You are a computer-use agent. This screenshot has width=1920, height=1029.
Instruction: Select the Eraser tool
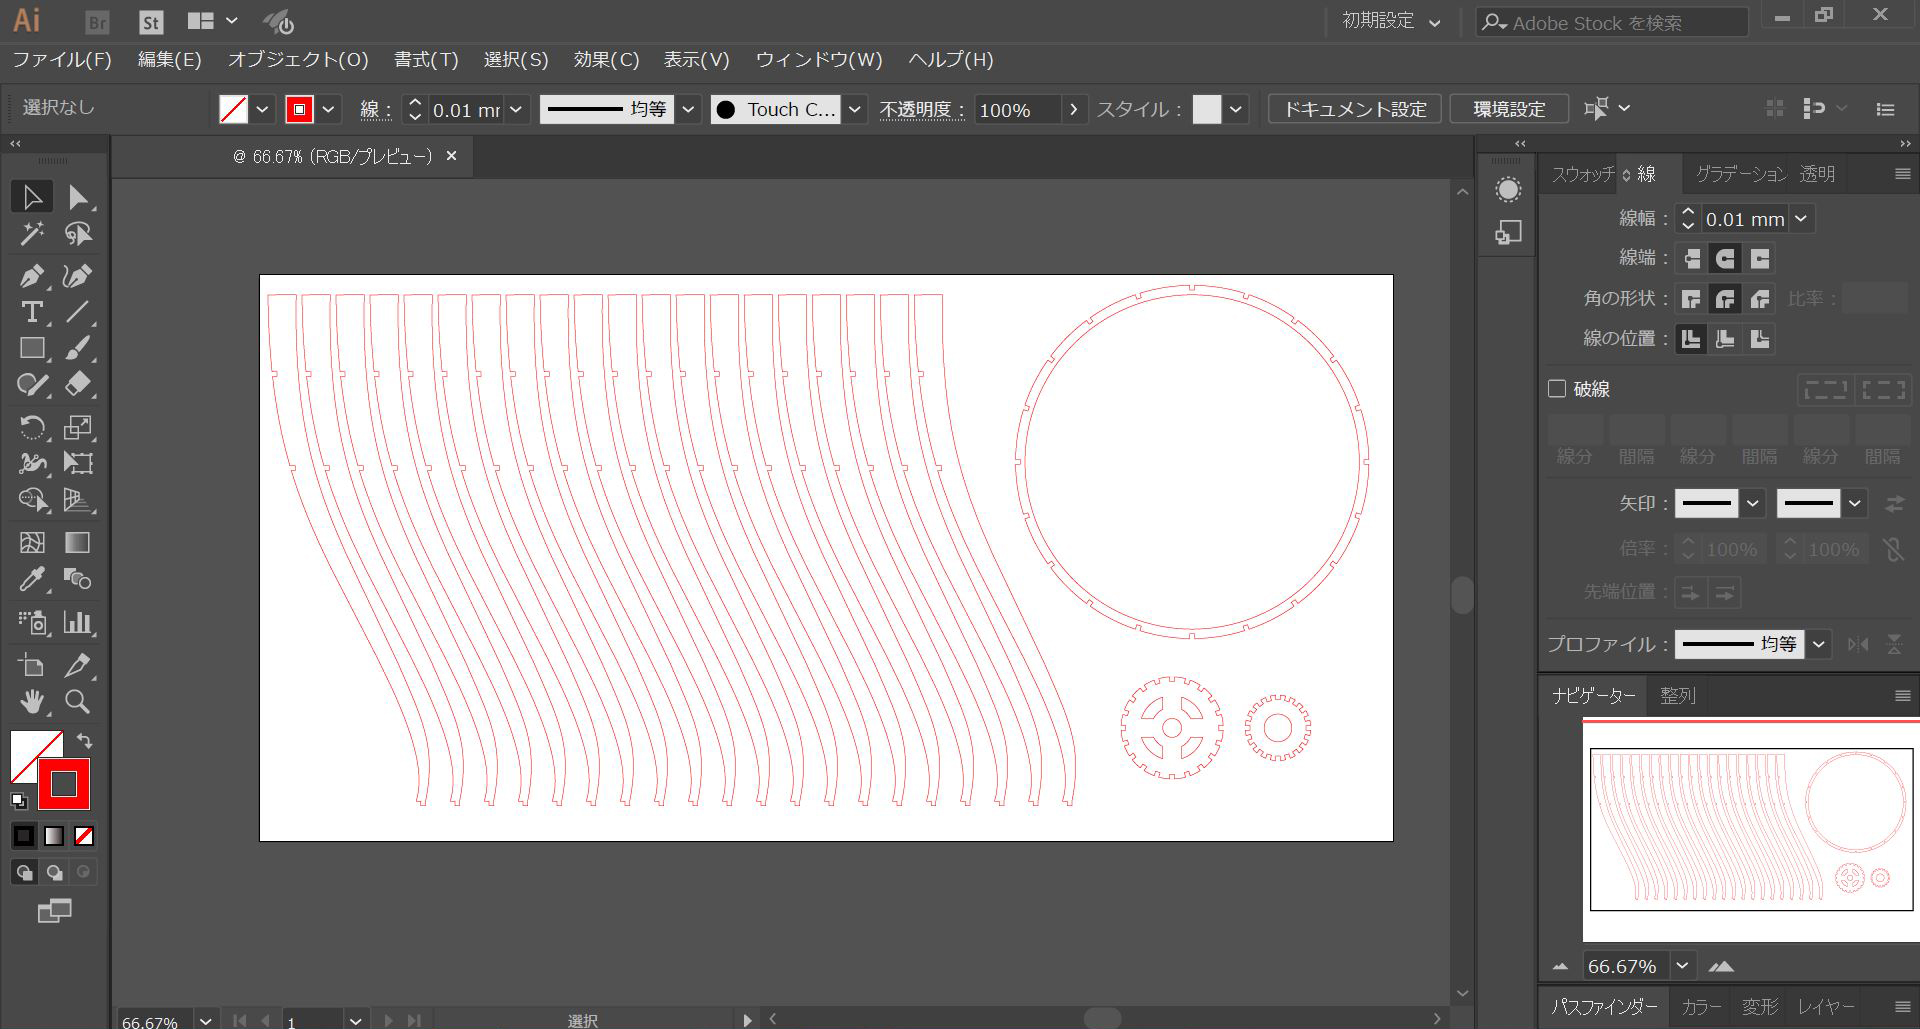tap(78, 385)
